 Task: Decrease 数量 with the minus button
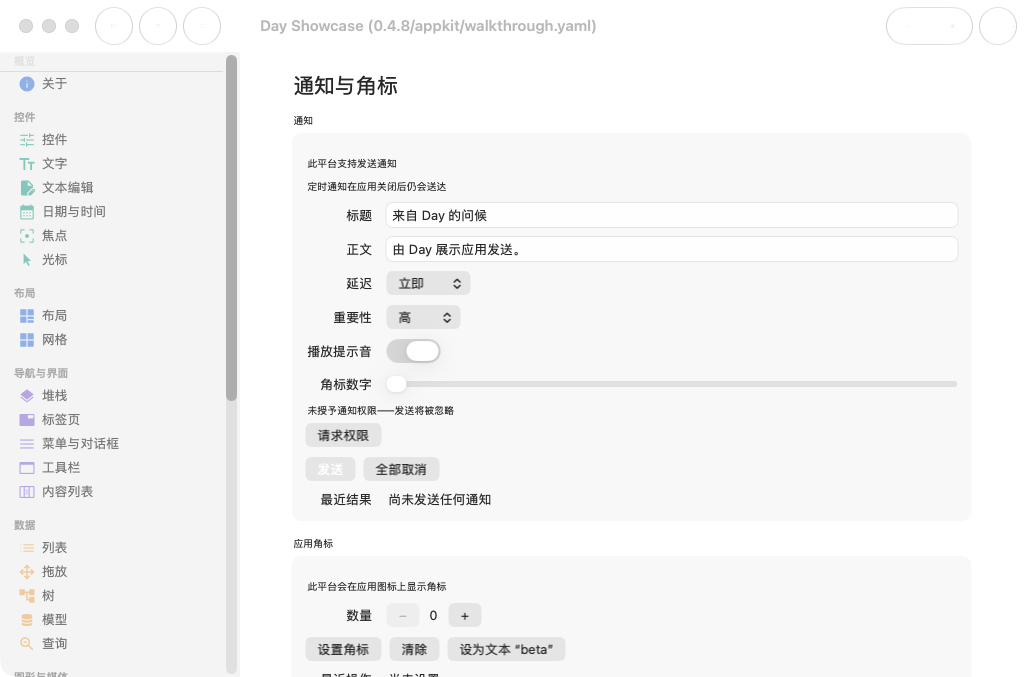402,616
